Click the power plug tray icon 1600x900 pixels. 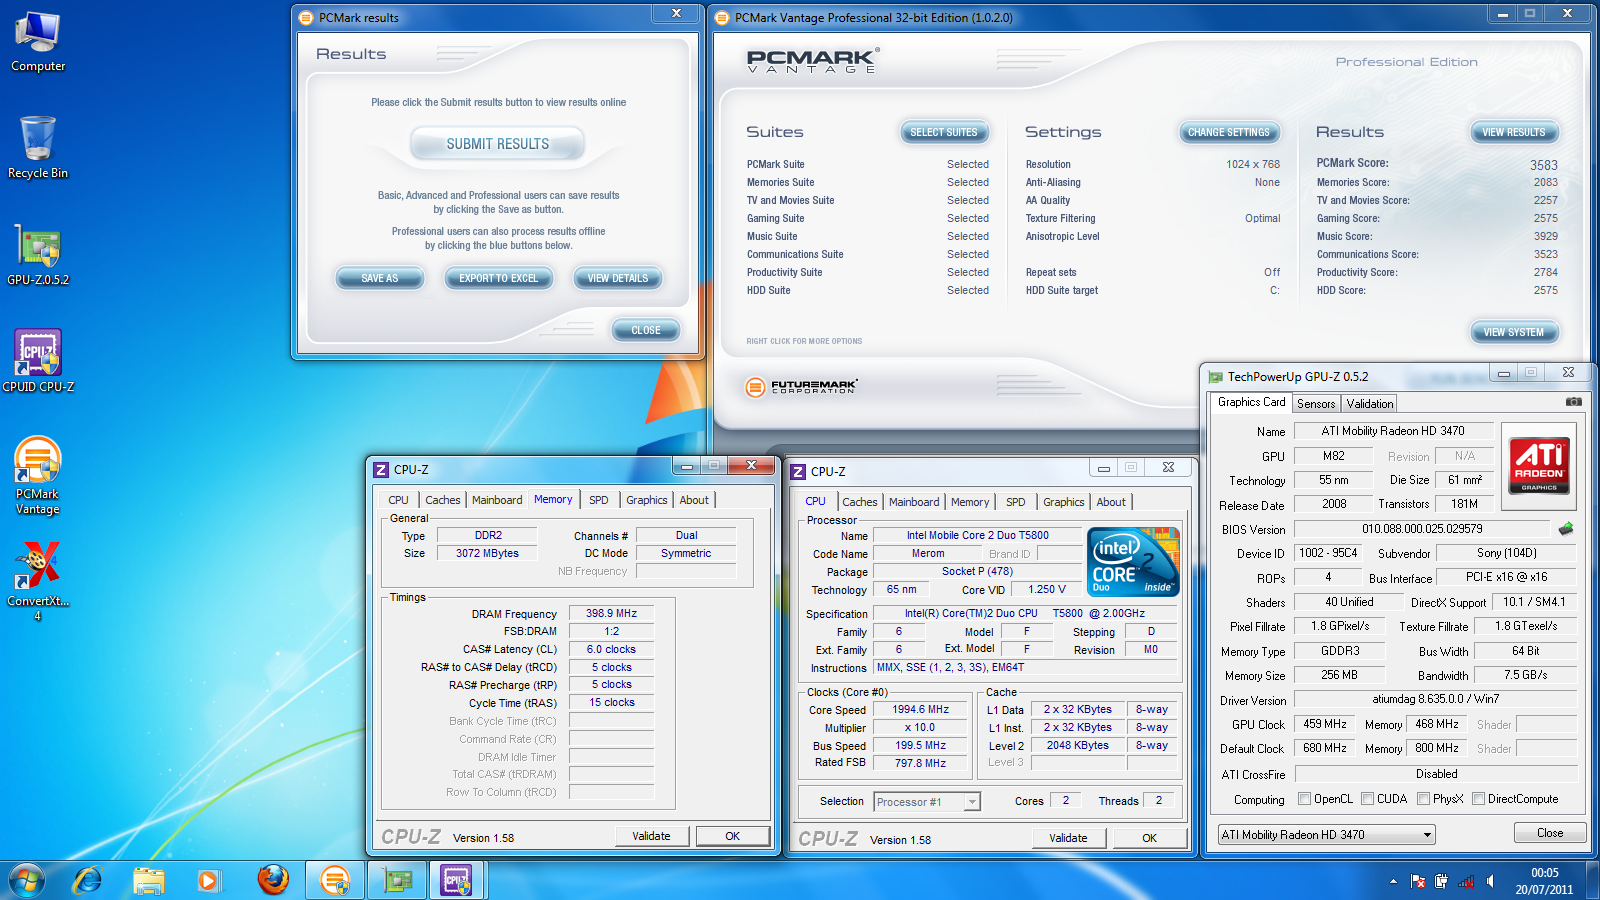pos(1441,881)
